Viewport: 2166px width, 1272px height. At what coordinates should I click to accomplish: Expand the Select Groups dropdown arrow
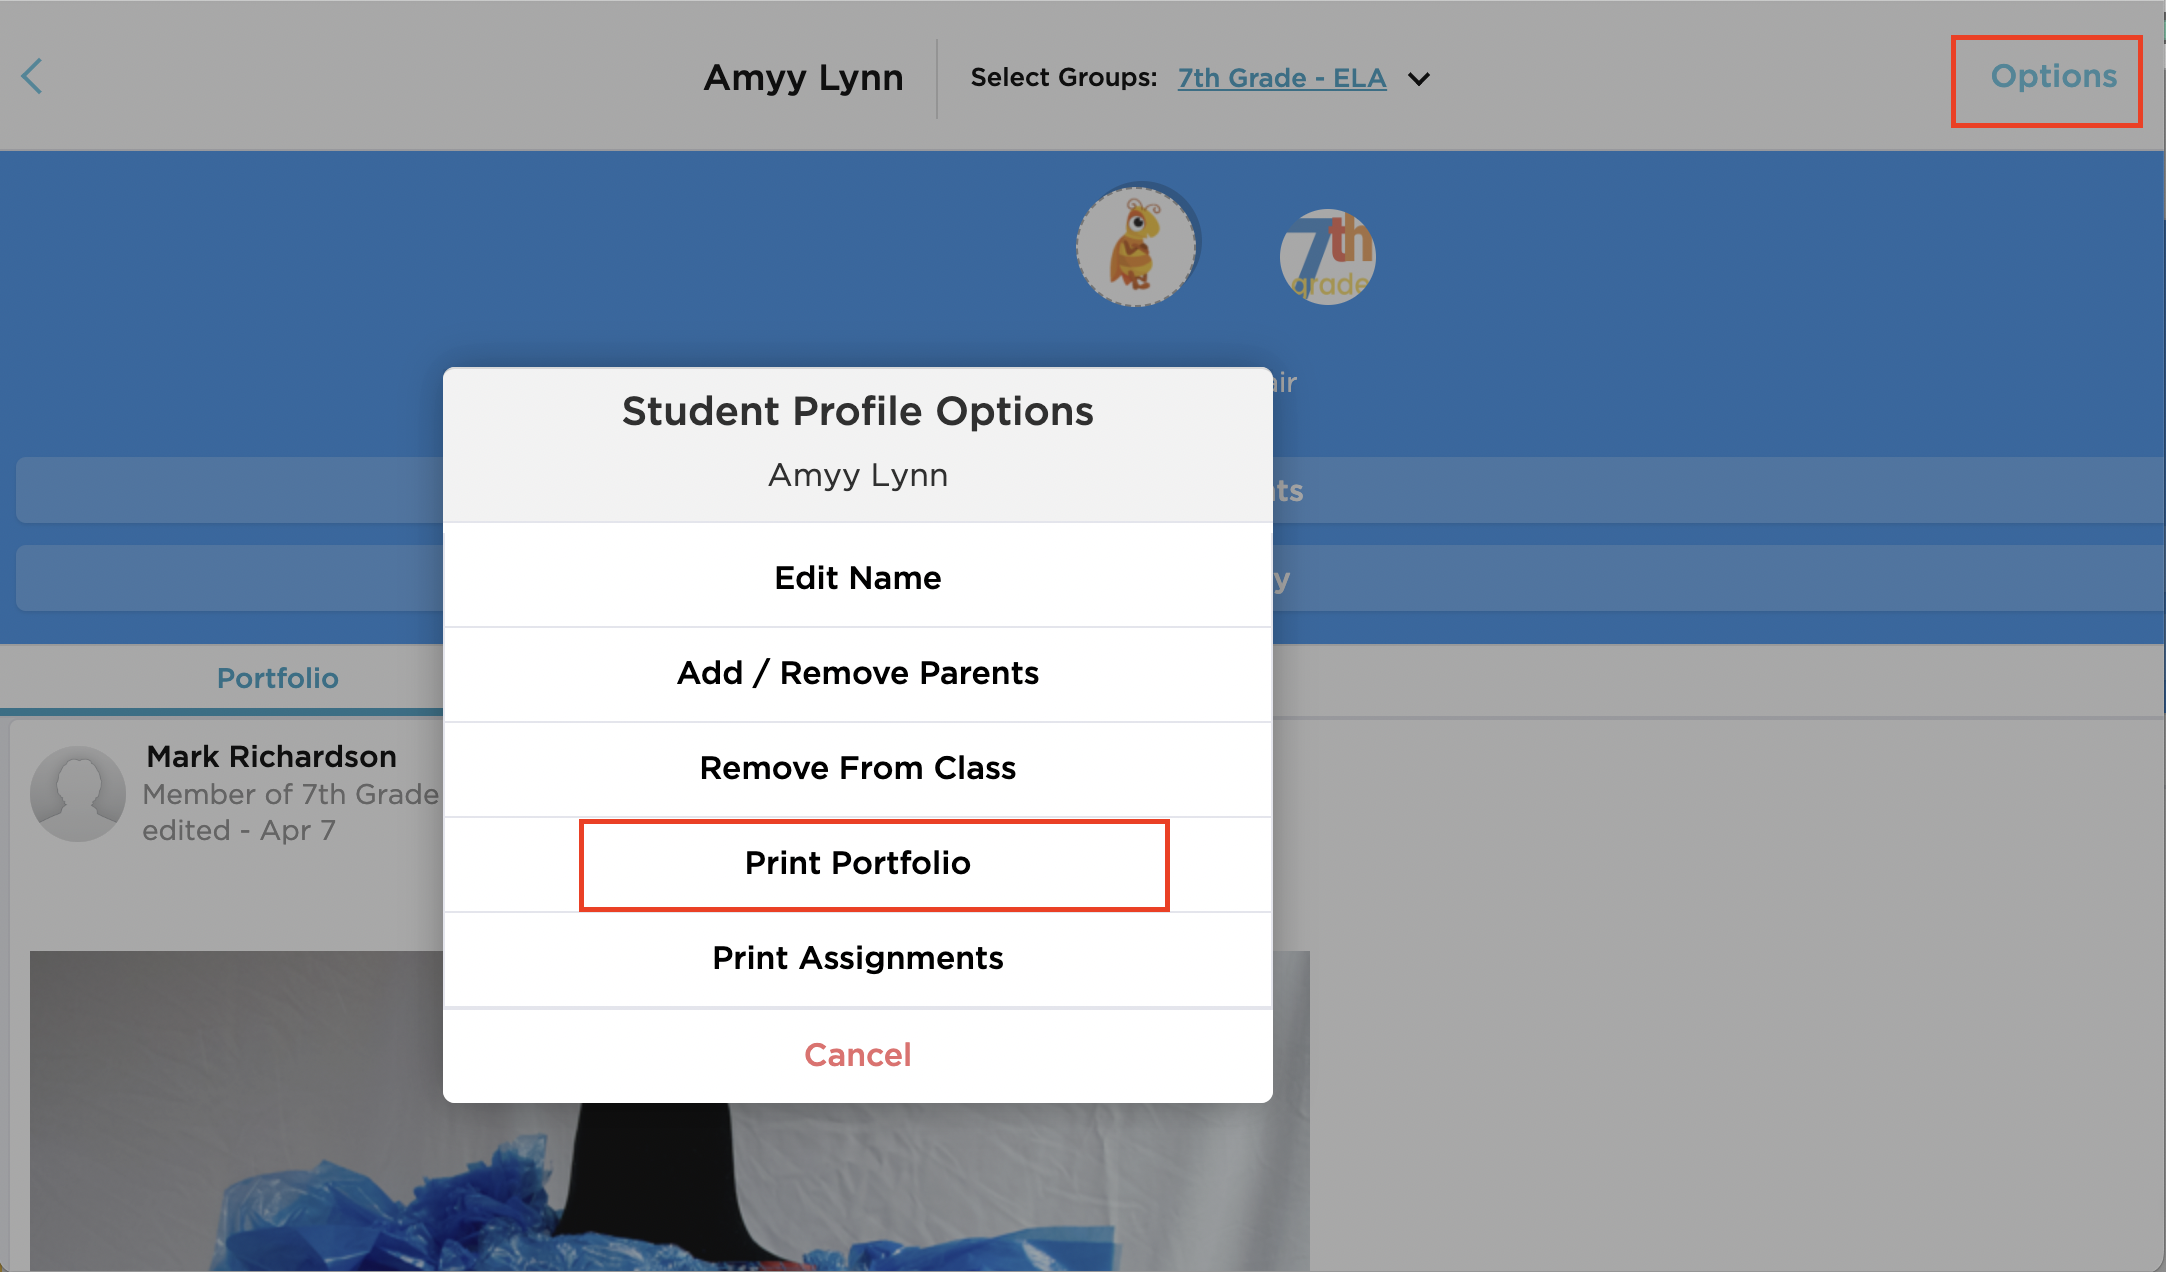click(x=1418, y=79)
